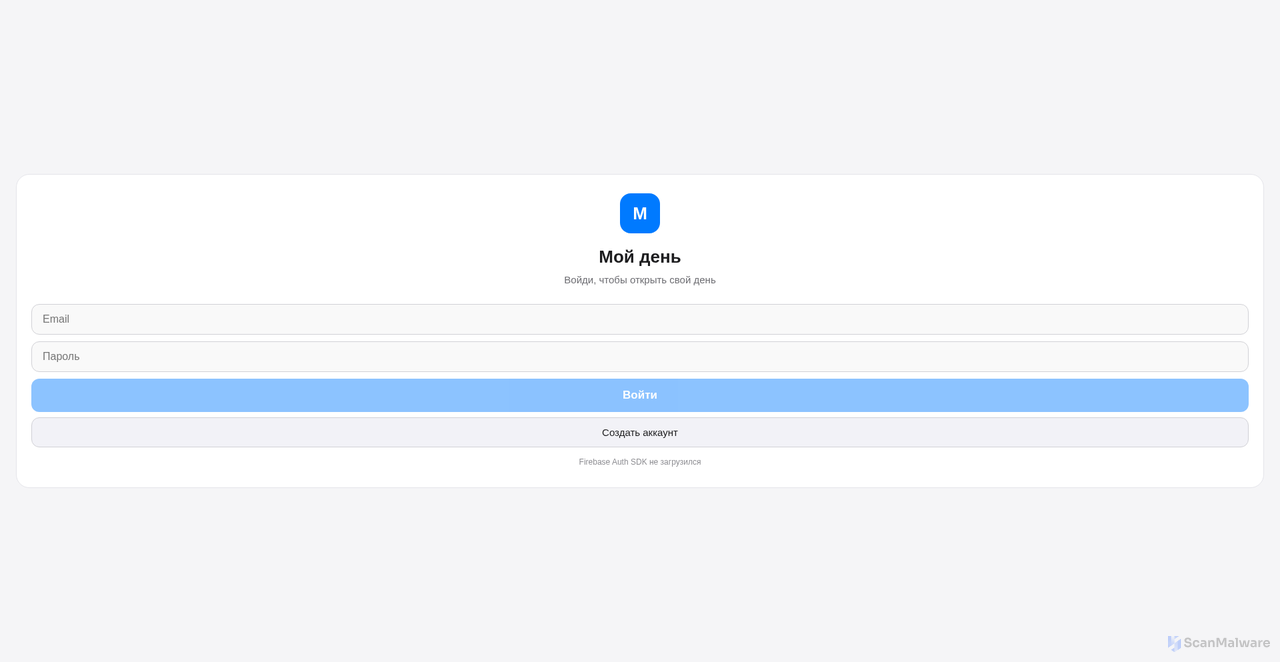1280x662 pixels.
Task: Click the rounded blue square above the title
Action: [639, 213]
